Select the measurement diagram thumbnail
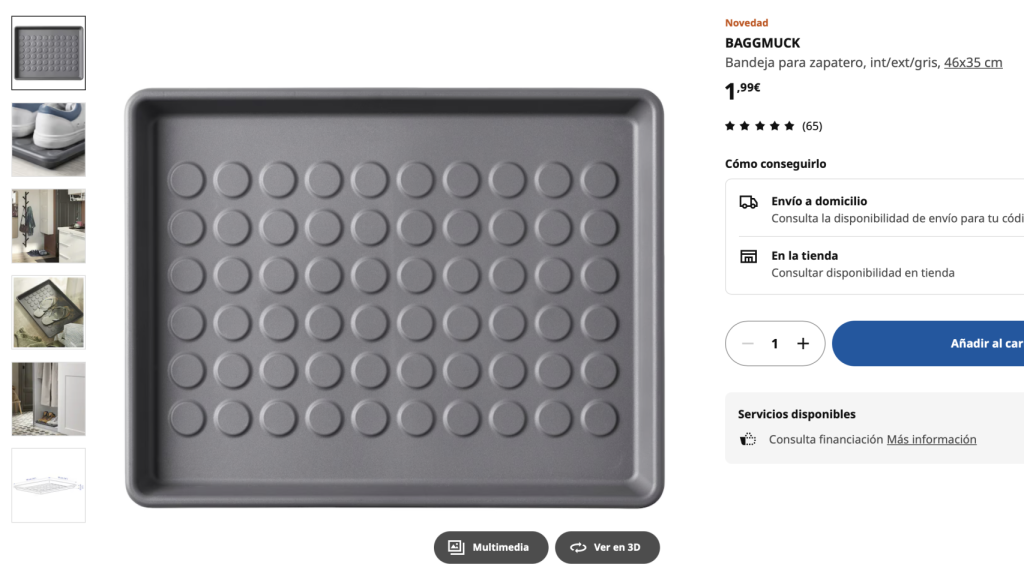1024x576 pixels. (47, 485)
